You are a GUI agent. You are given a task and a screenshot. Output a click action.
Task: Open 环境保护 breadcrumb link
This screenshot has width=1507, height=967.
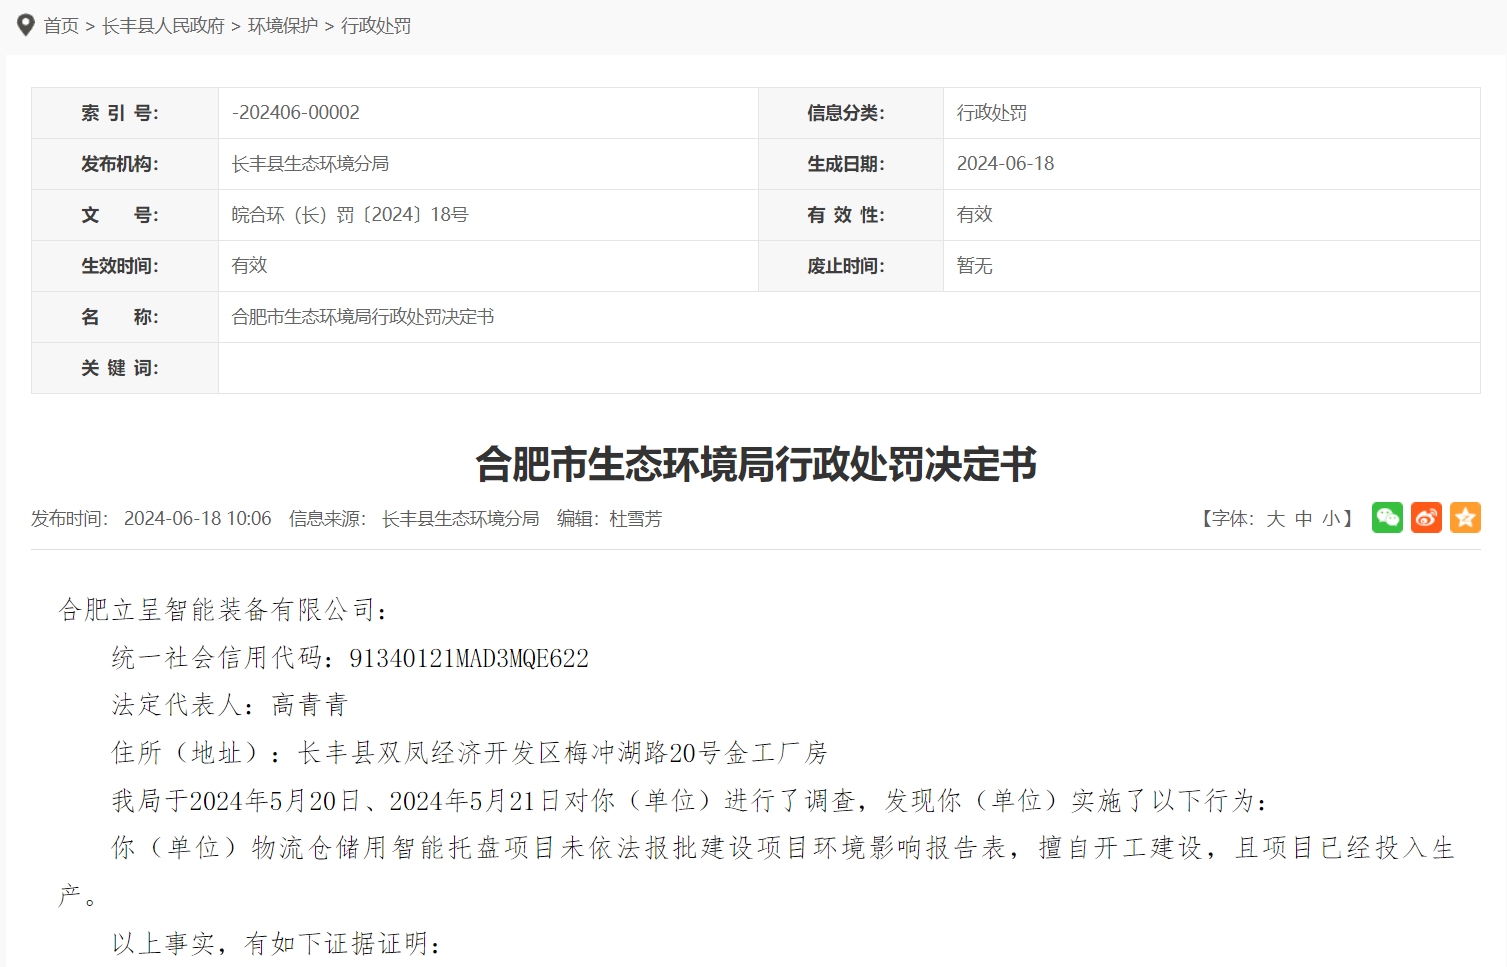tap(283, 26)
